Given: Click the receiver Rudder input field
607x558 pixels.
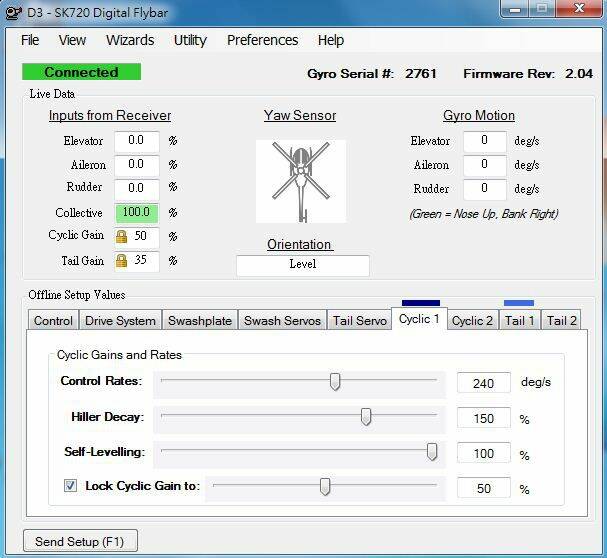Looking at the screenshot, I should tap(137, 189).
